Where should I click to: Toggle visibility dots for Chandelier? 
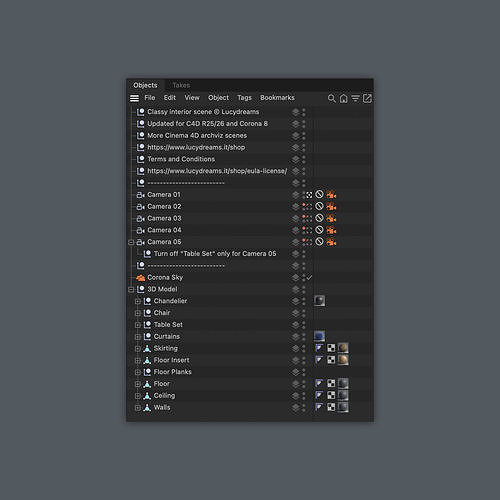[x=304, y=301]
